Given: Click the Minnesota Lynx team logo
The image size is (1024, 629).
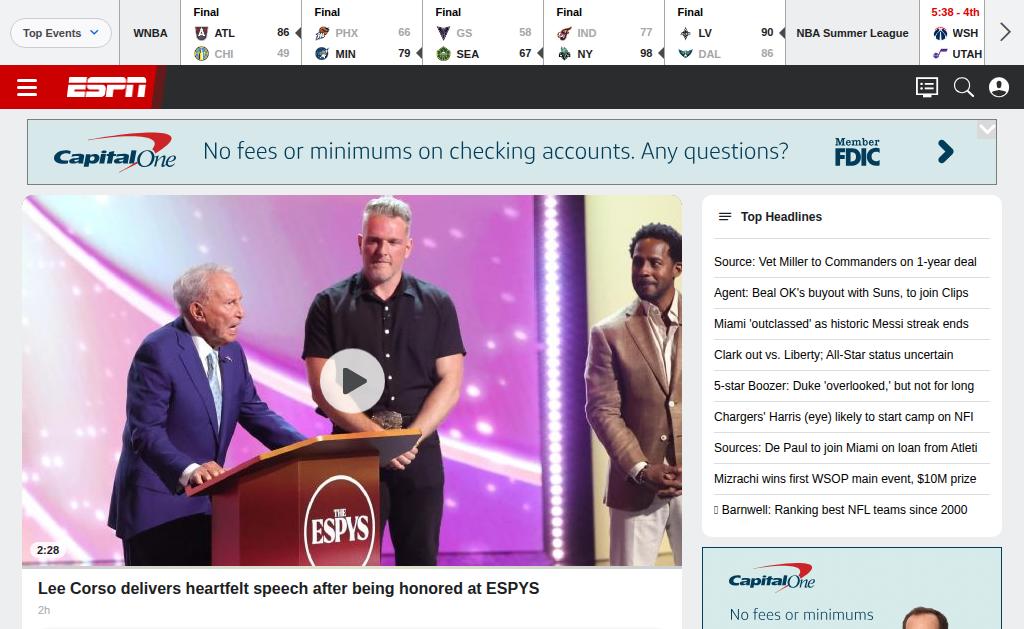Looking at the screenshot, I should click(322, 54).
